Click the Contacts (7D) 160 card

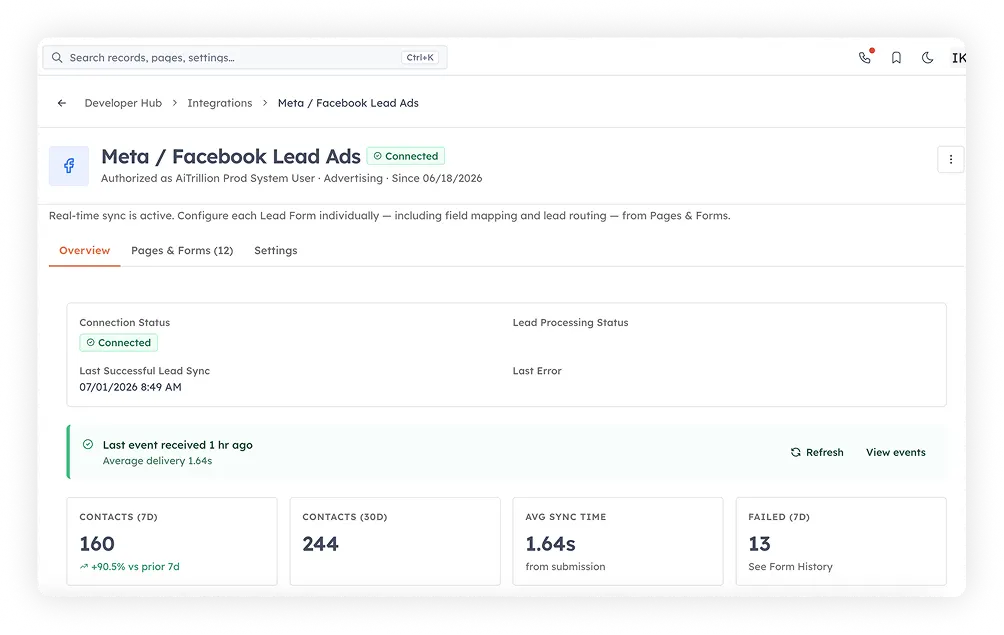pos(172,541)
